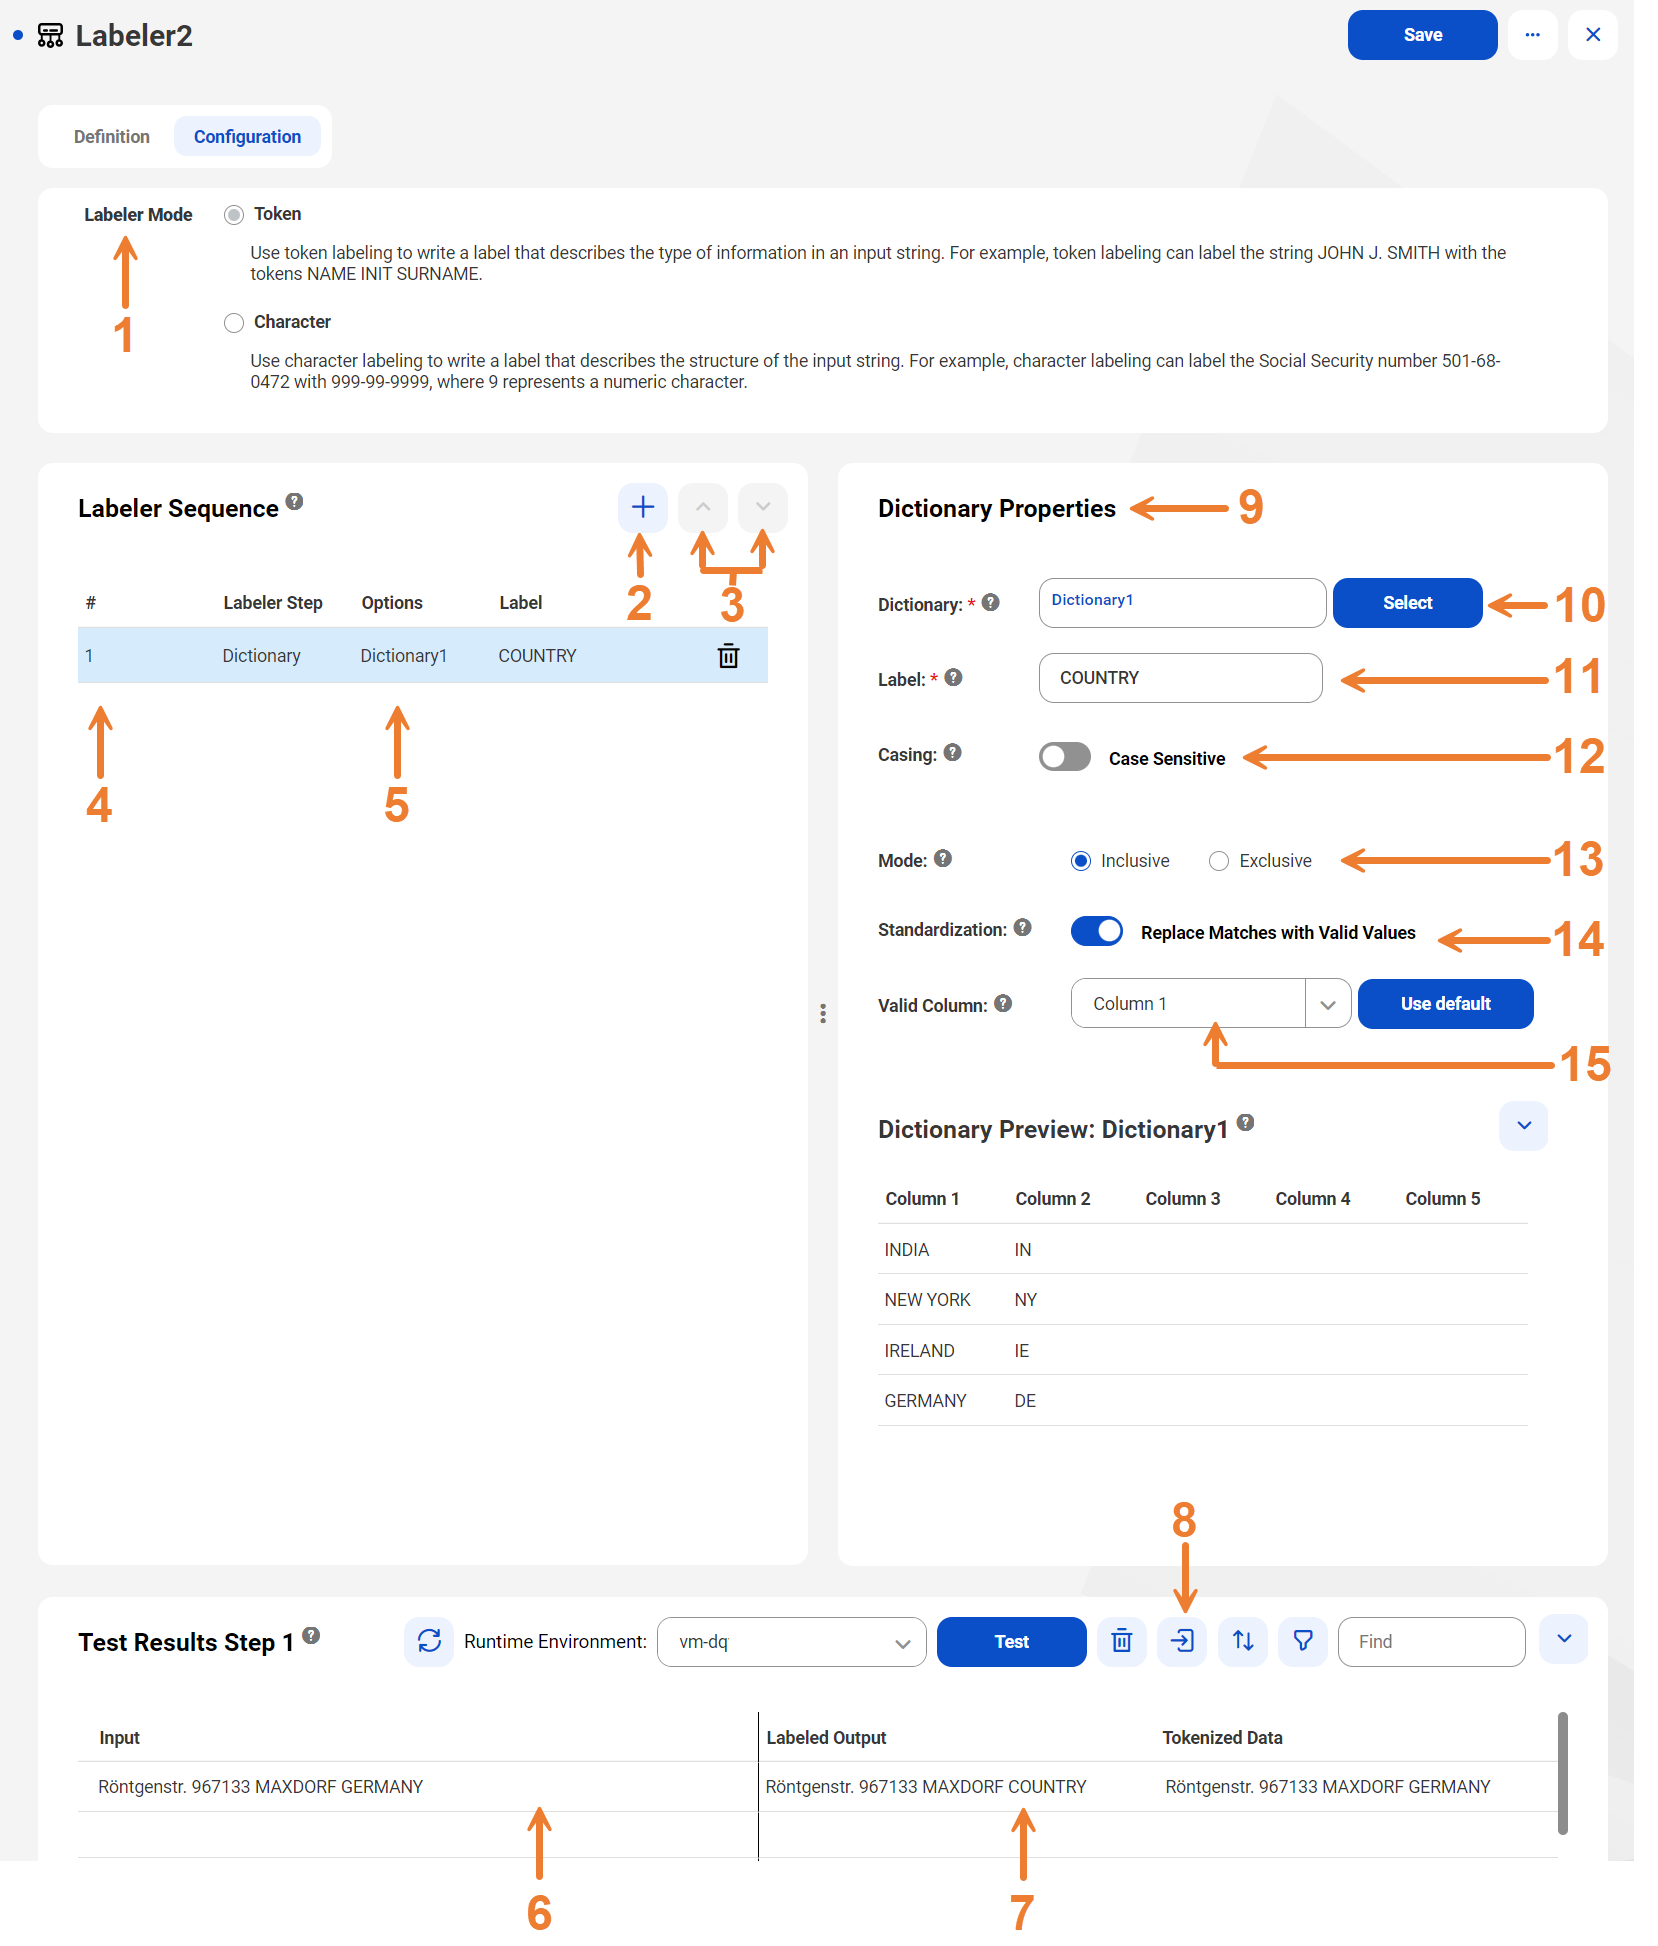Image resolution: width=1658 pixels, height=1946 pixels.
Task: Click the Labeler2 asset icon in header
Action: click(50, 36)
